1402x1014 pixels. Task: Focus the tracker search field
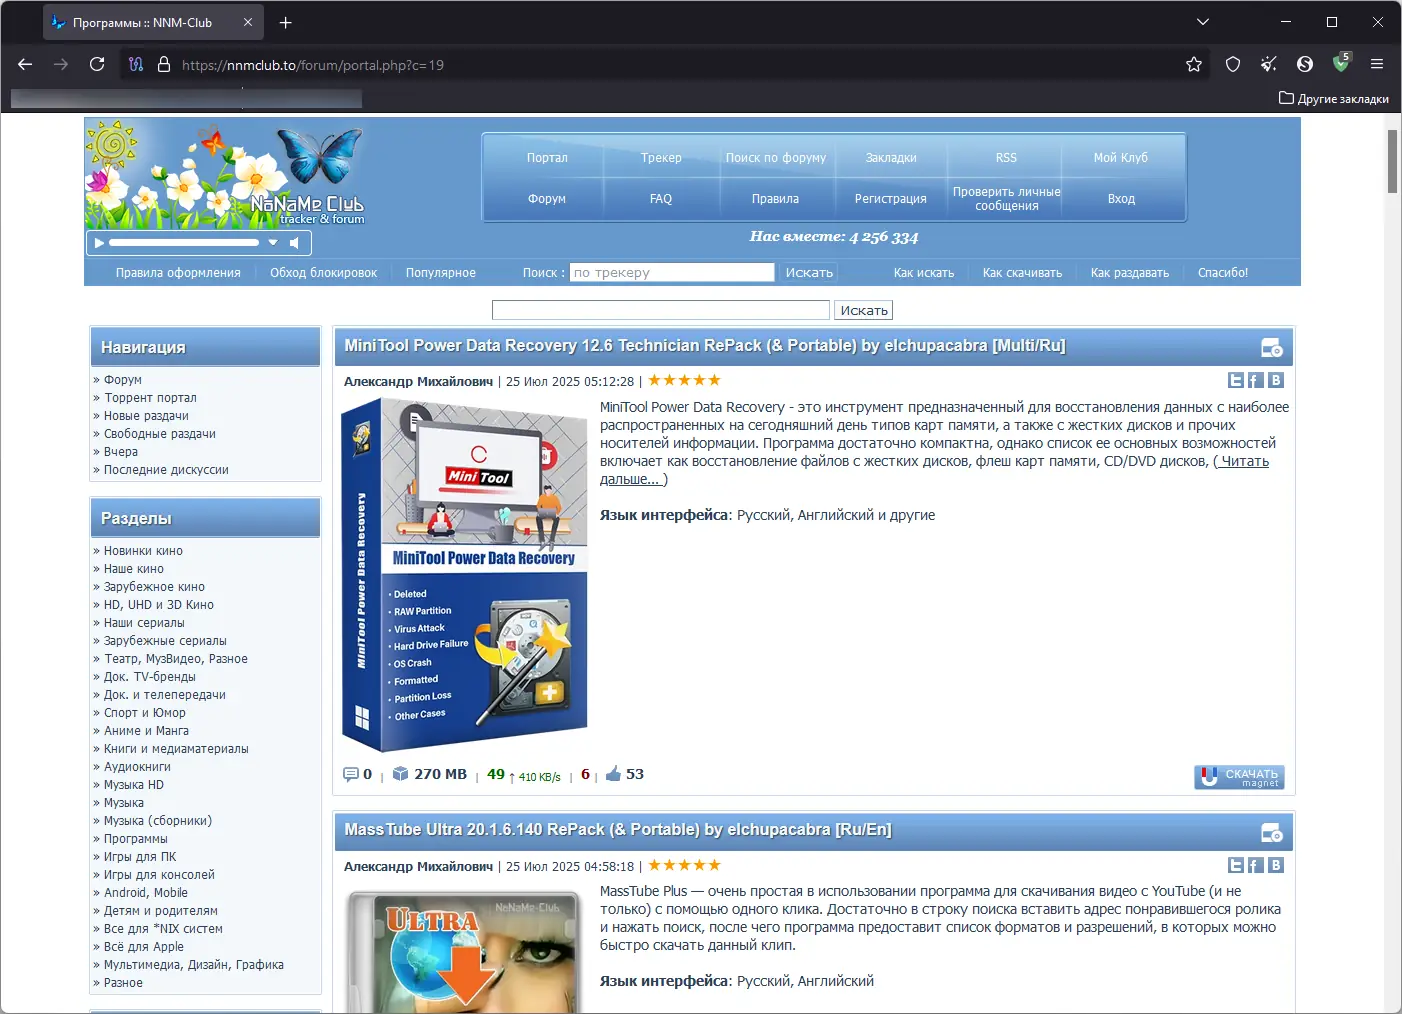coord(672,272)
